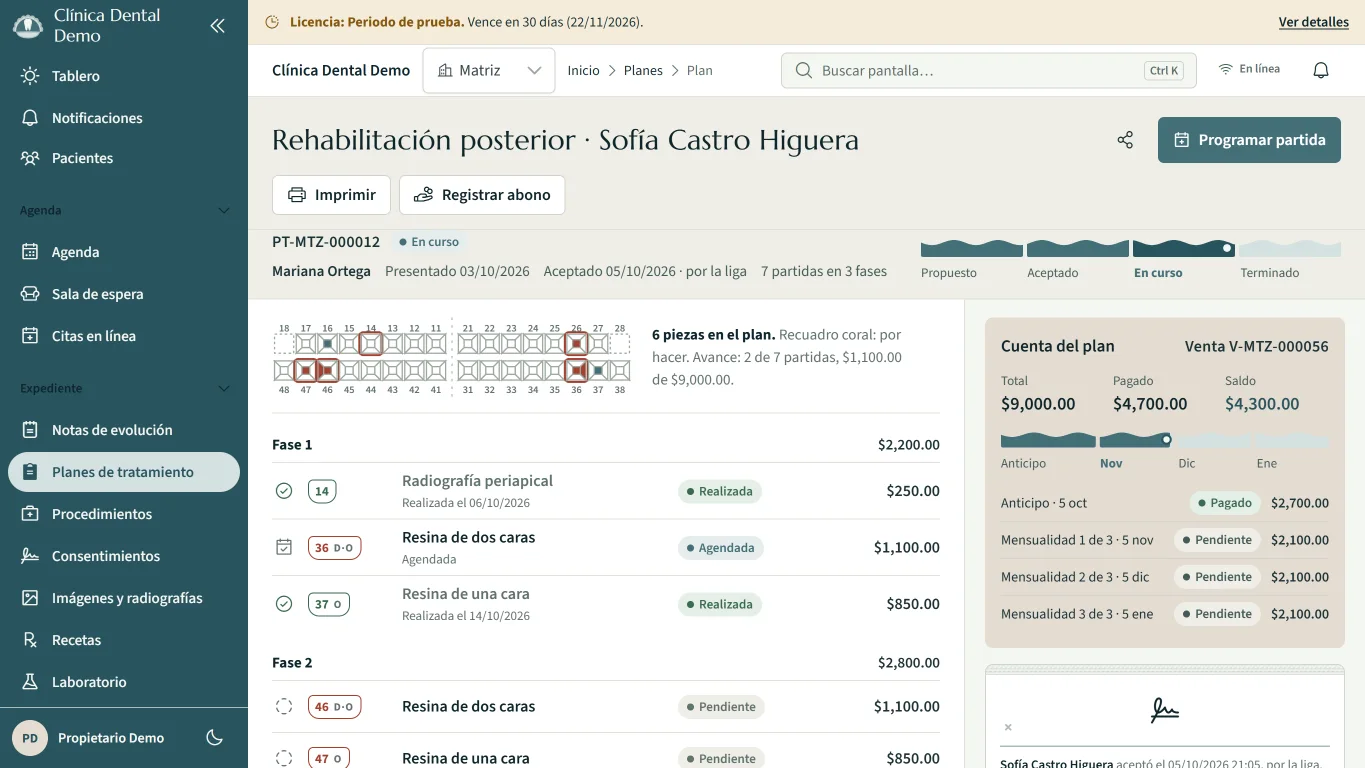Open Laboratorio in sidebar

(124, 682)
